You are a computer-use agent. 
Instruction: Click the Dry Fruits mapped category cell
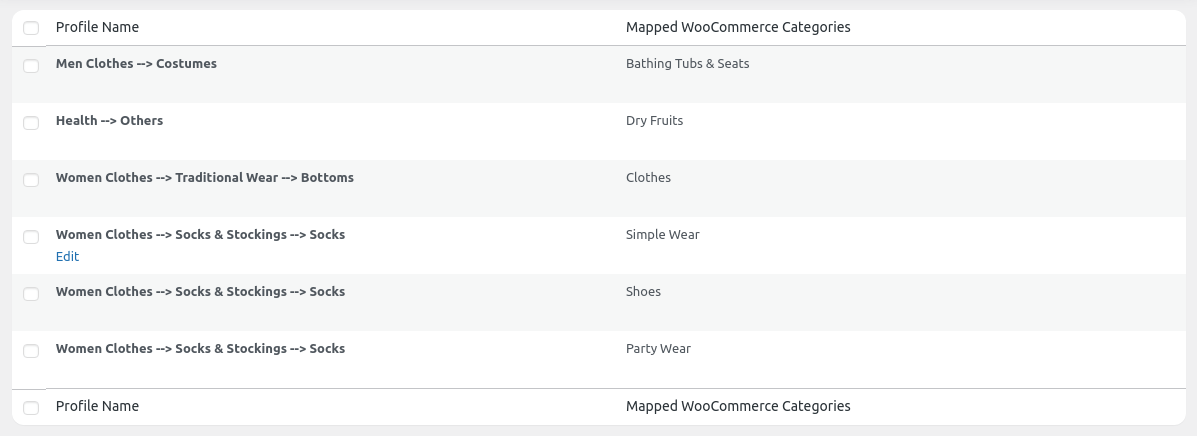(x=654, y=121)
